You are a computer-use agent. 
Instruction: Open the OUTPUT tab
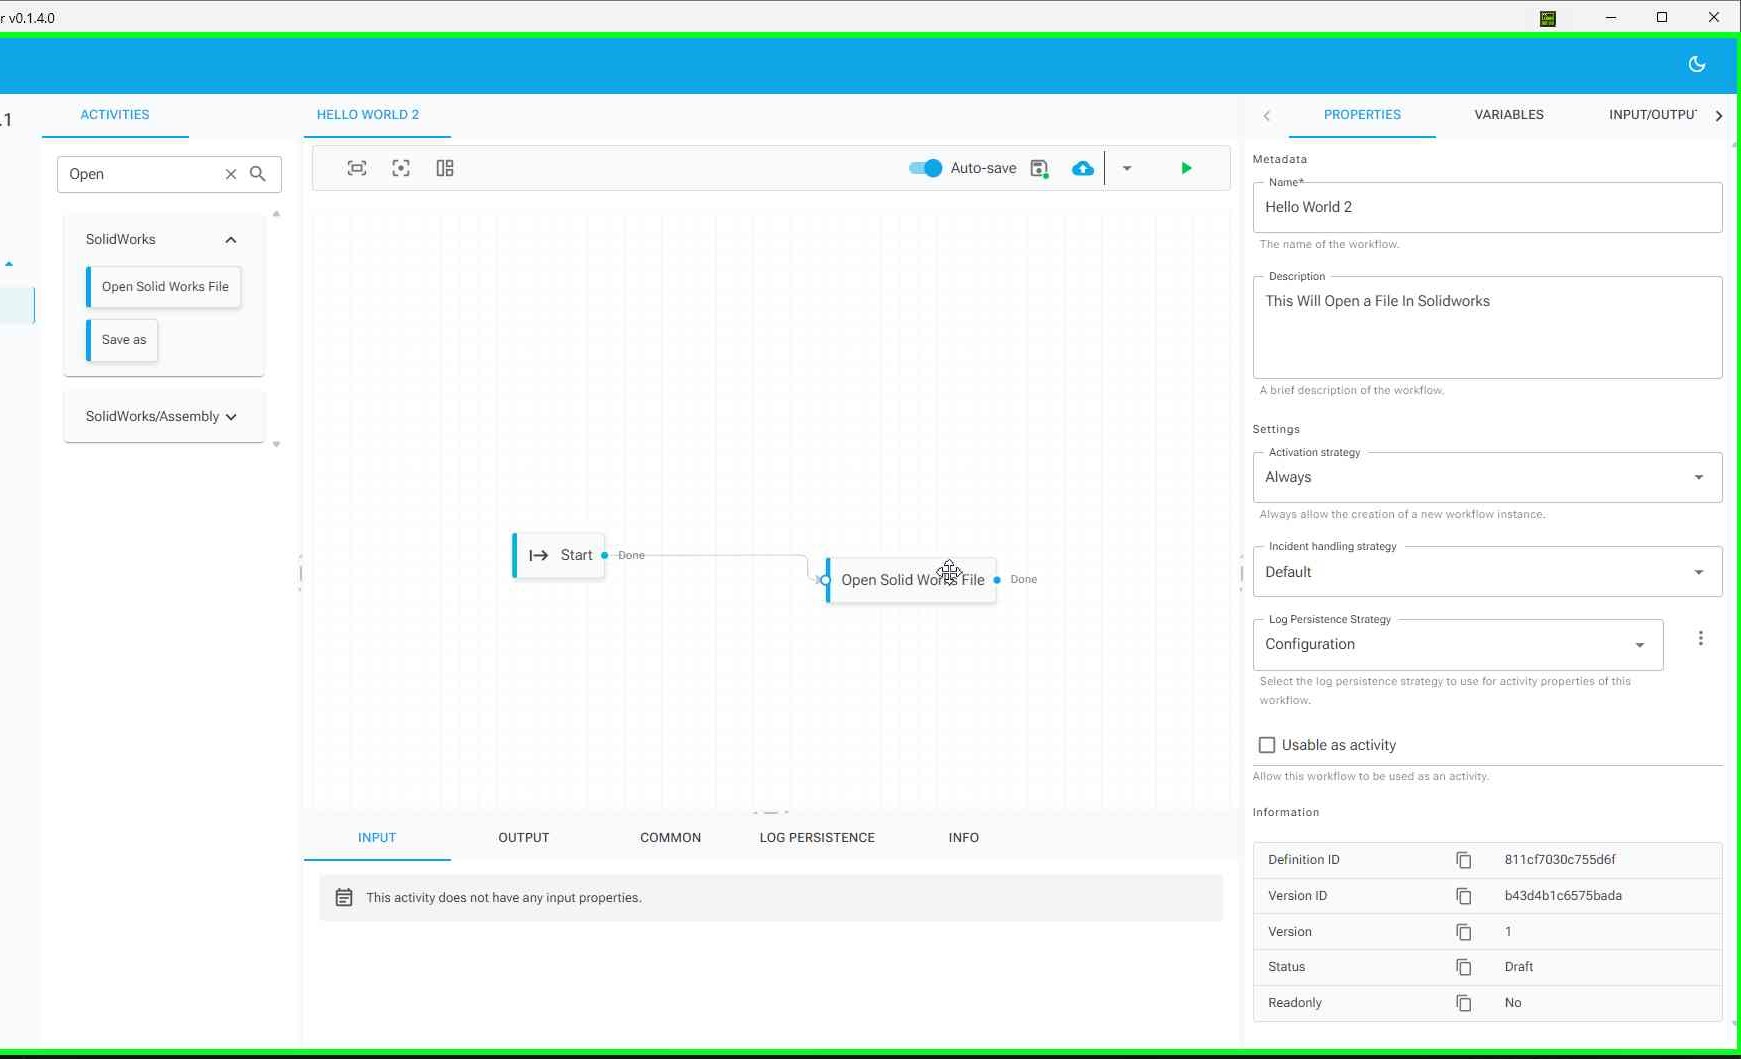523,837
